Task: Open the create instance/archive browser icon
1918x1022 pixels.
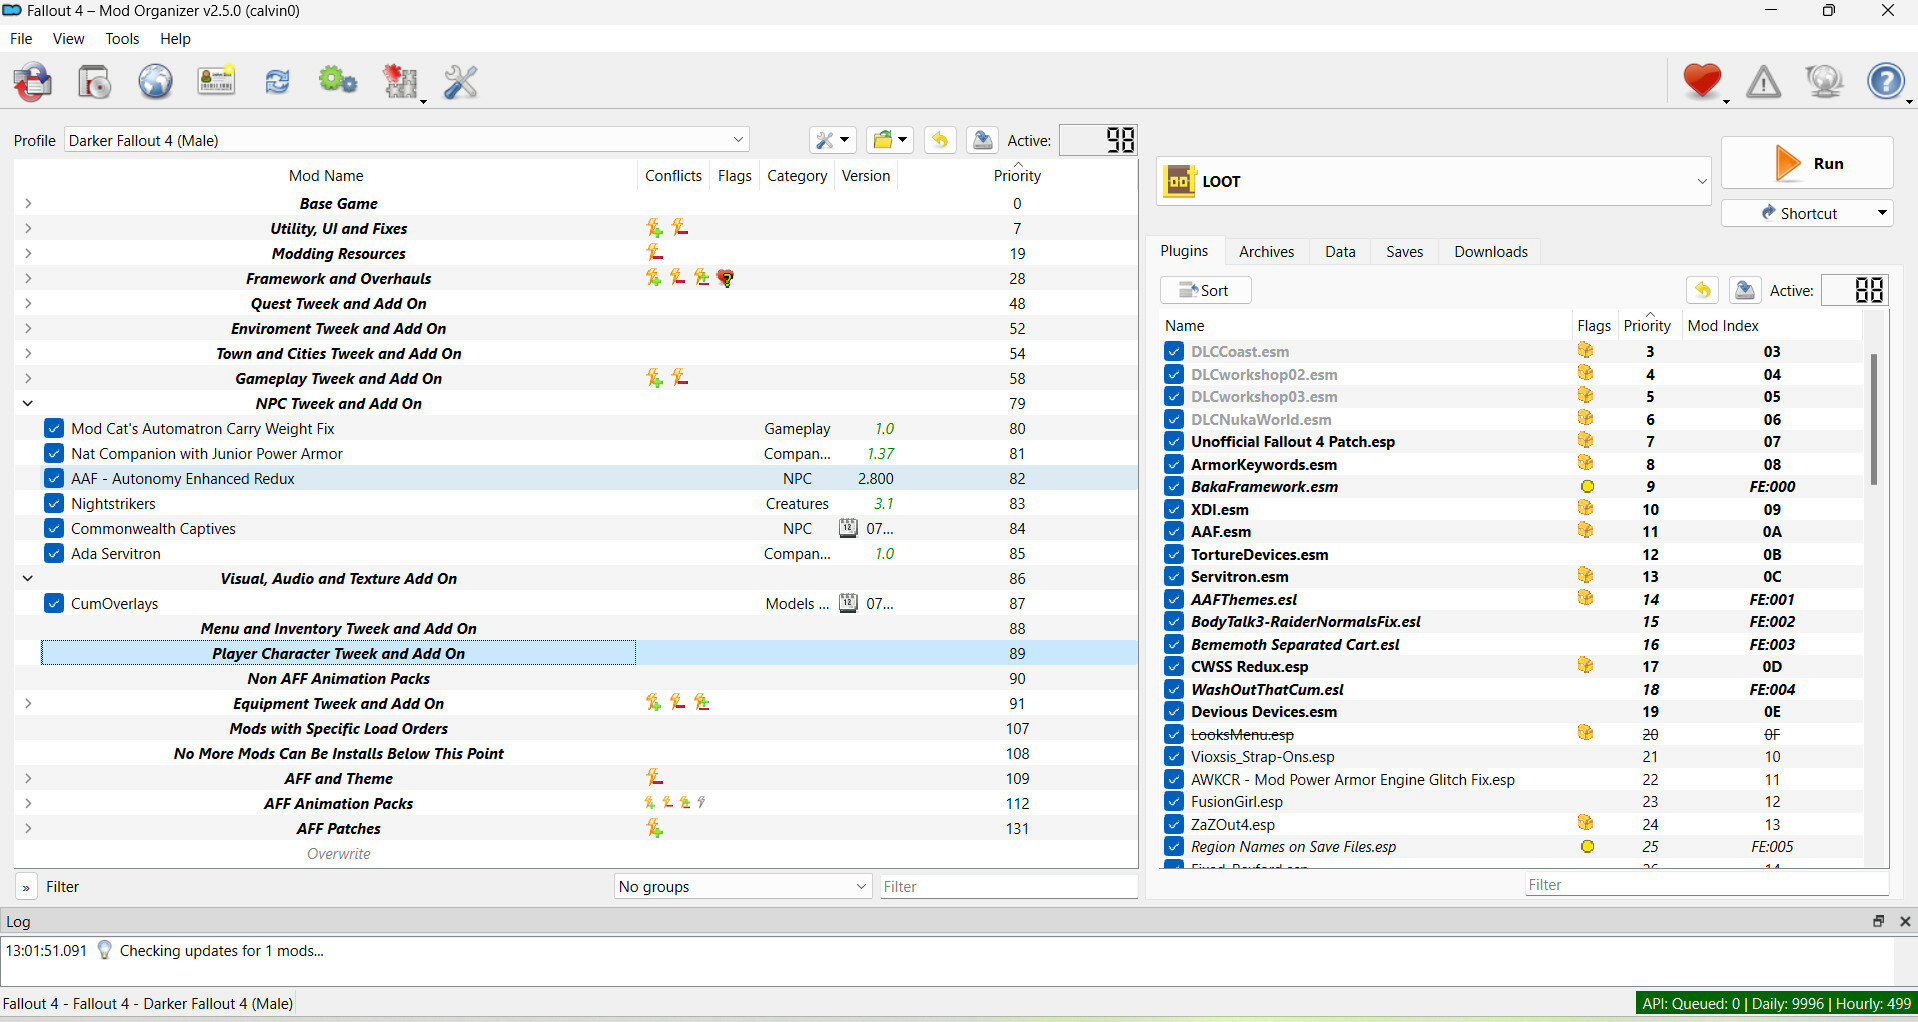Action: (x=33, y=82)
